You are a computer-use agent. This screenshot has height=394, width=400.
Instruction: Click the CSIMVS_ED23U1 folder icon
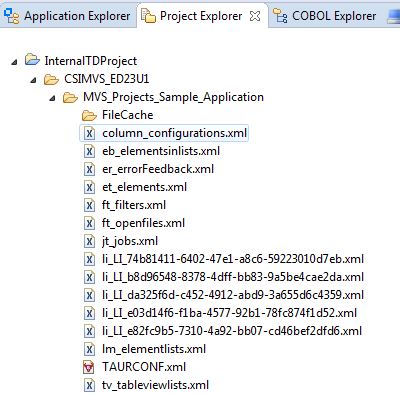51,79
